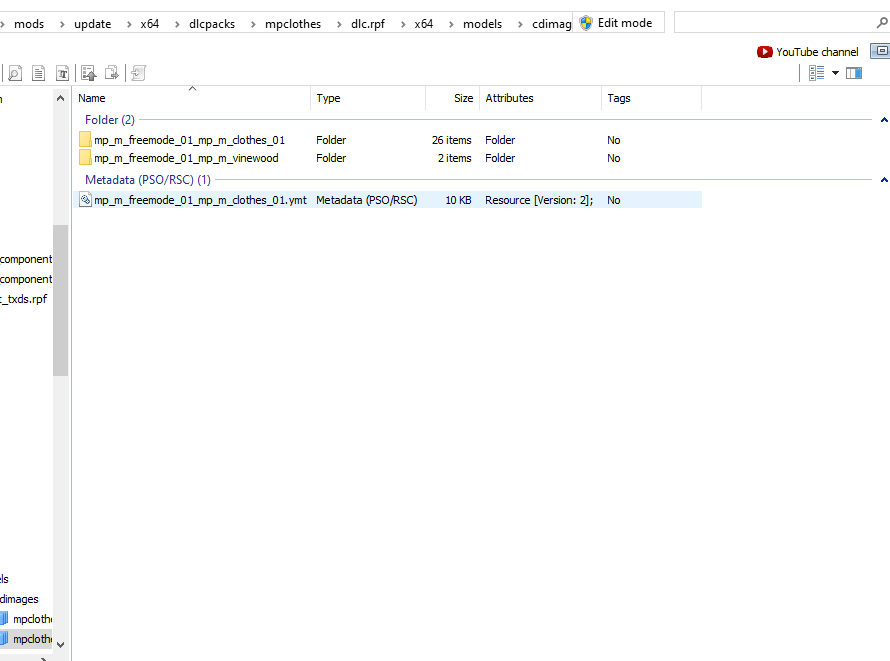Sort by the Tags column header
Viewport: 890px width, 661px height.
pyautogui.click(x=652, y=98)
